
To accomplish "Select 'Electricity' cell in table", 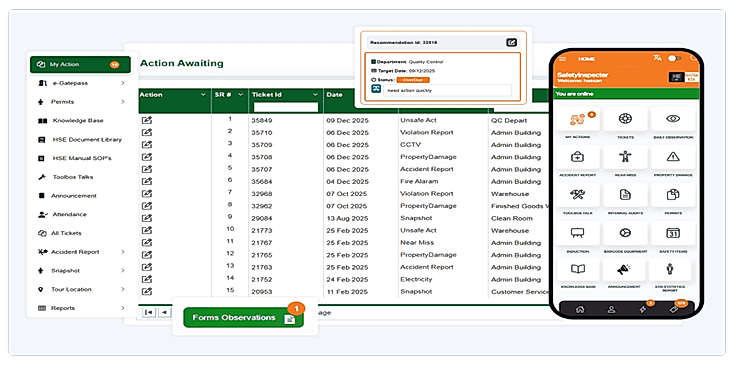I will pos(416,279).
